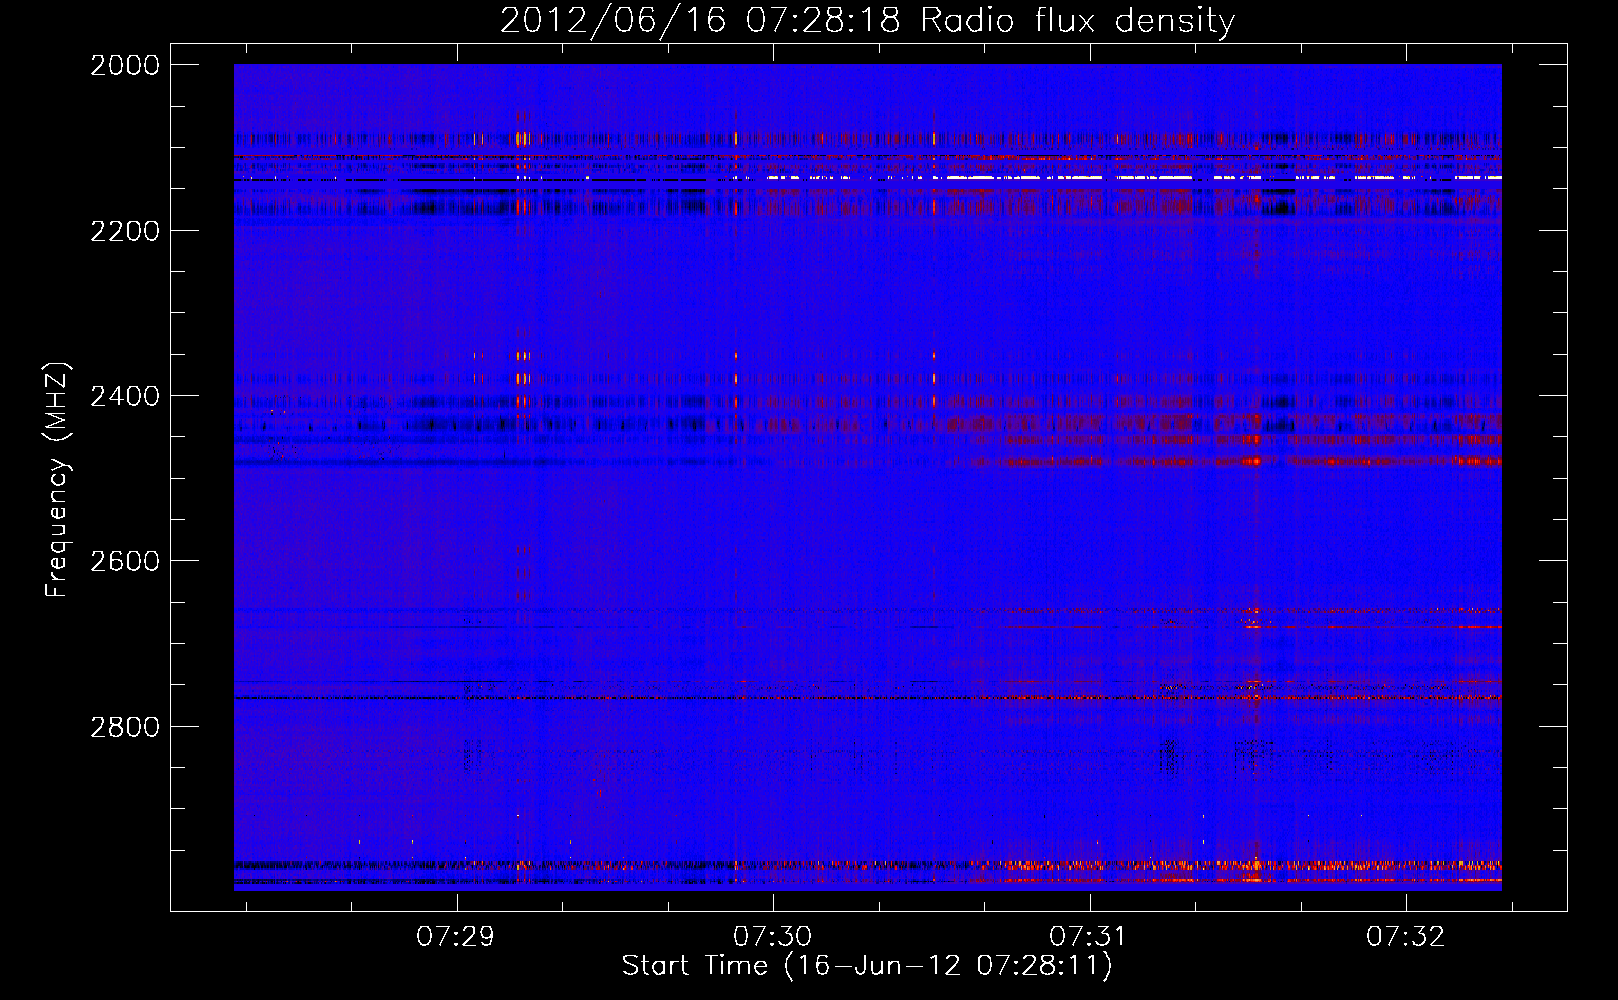Click the '07:32' time axis label
This screenshot has width=1618, height=1000.
pyautogui.click(x=1406, y=936)
